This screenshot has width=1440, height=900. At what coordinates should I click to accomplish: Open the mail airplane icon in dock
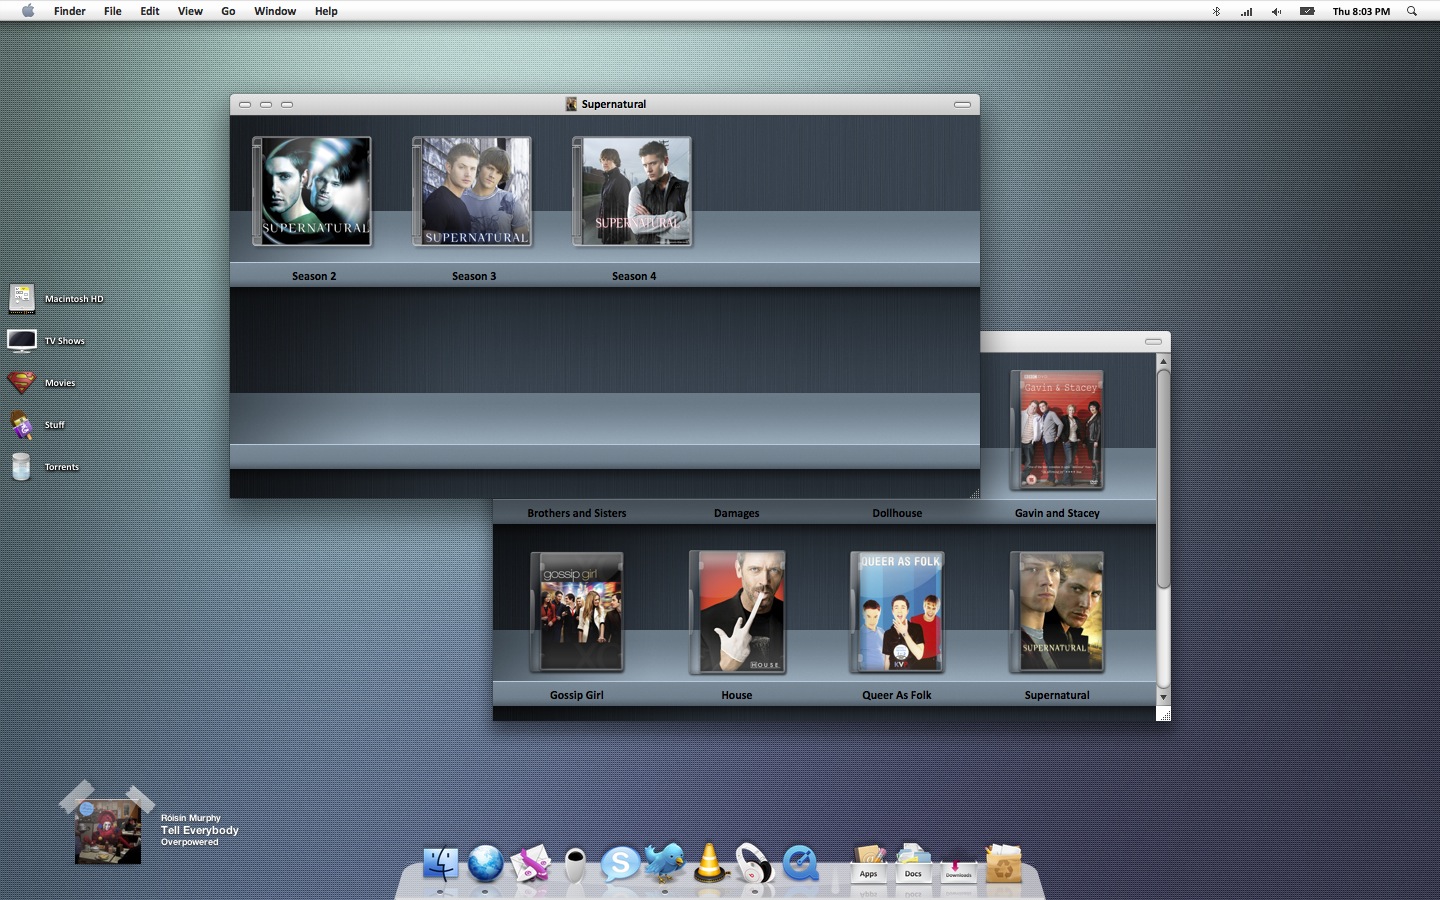click(x=531, y=863)
